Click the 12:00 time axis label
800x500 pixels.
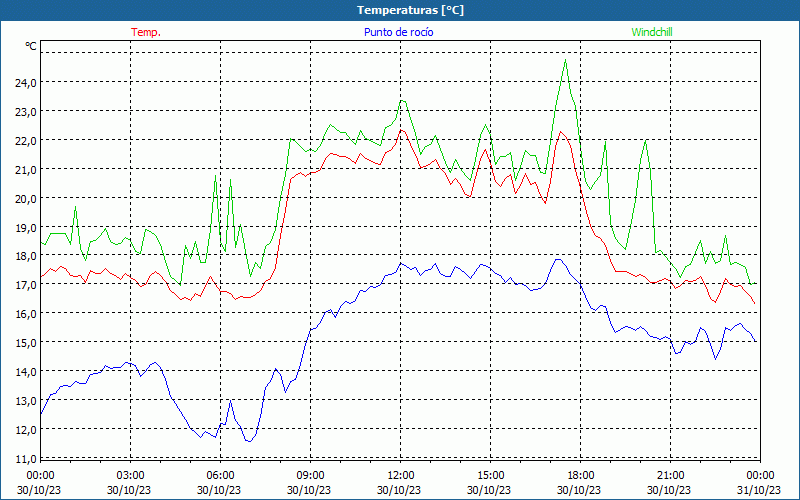pyautogui.click(x=401, y=476)
